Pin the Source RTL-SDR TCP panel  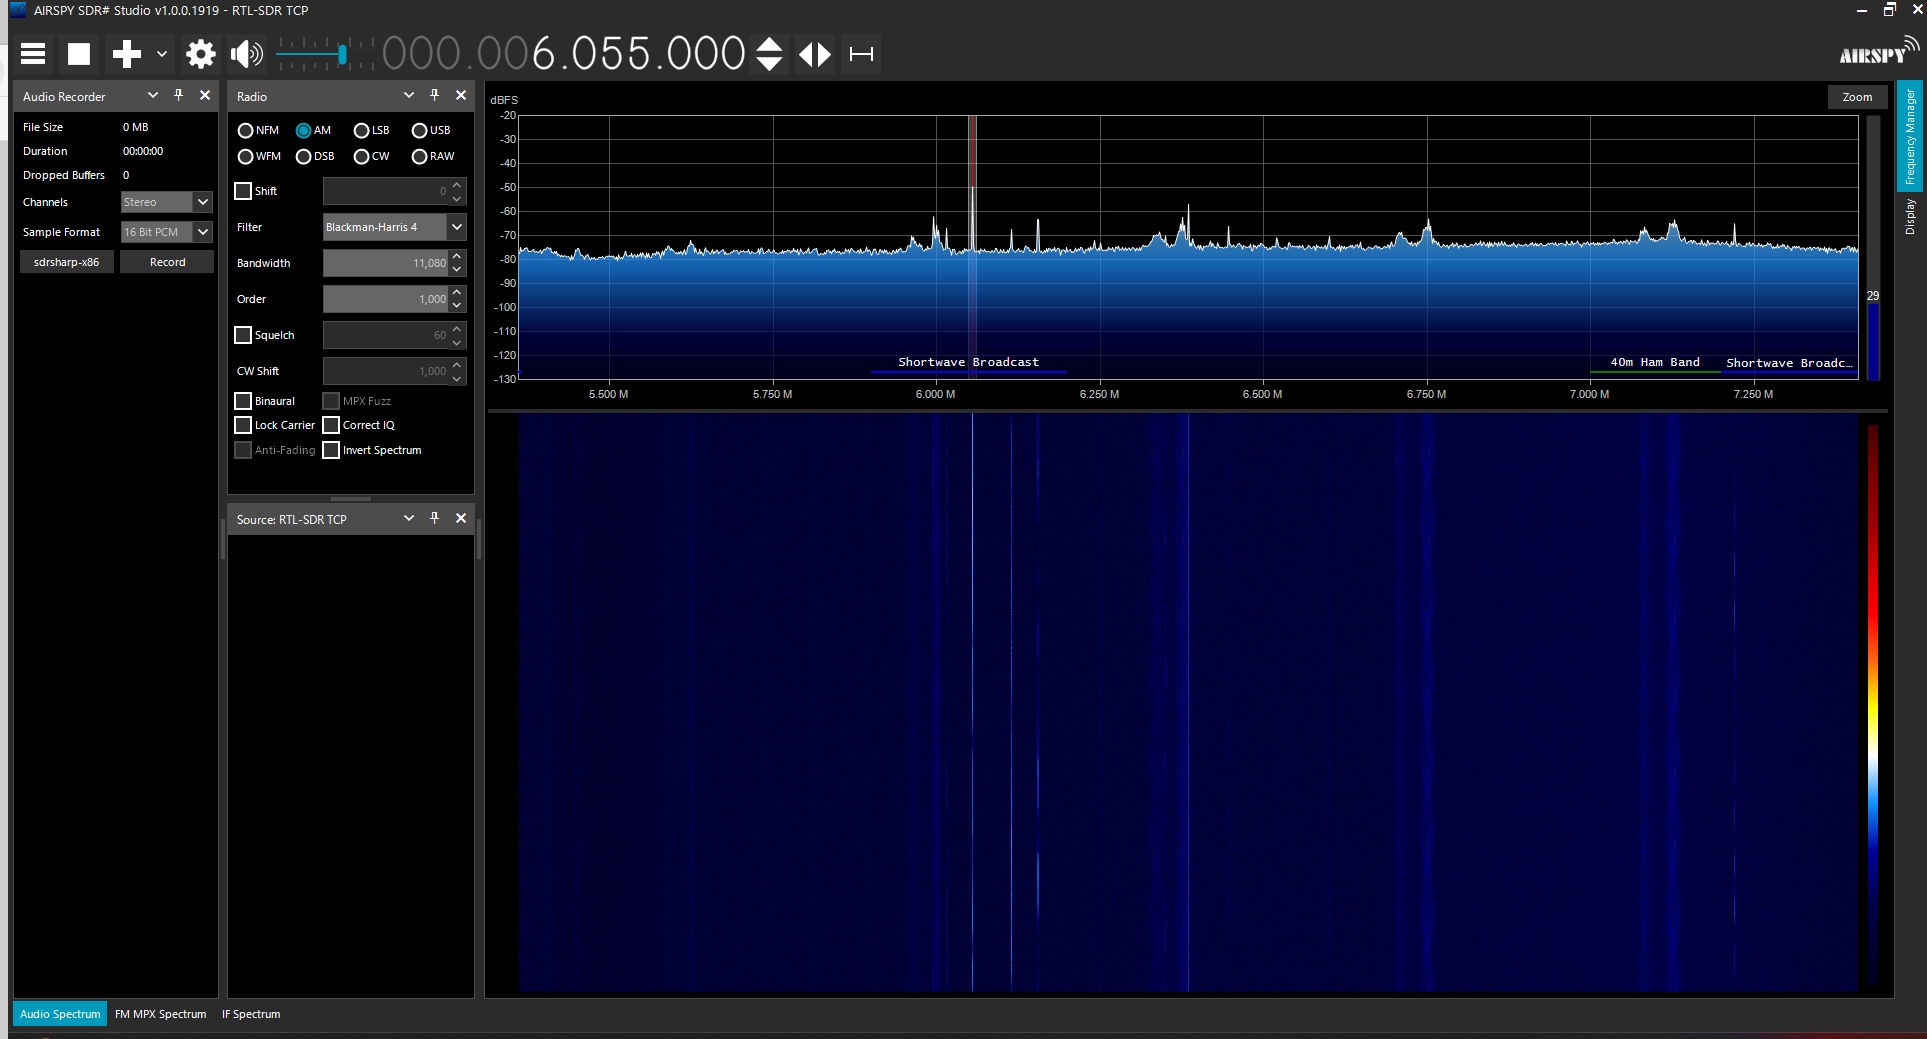click(x=435, y=518)
